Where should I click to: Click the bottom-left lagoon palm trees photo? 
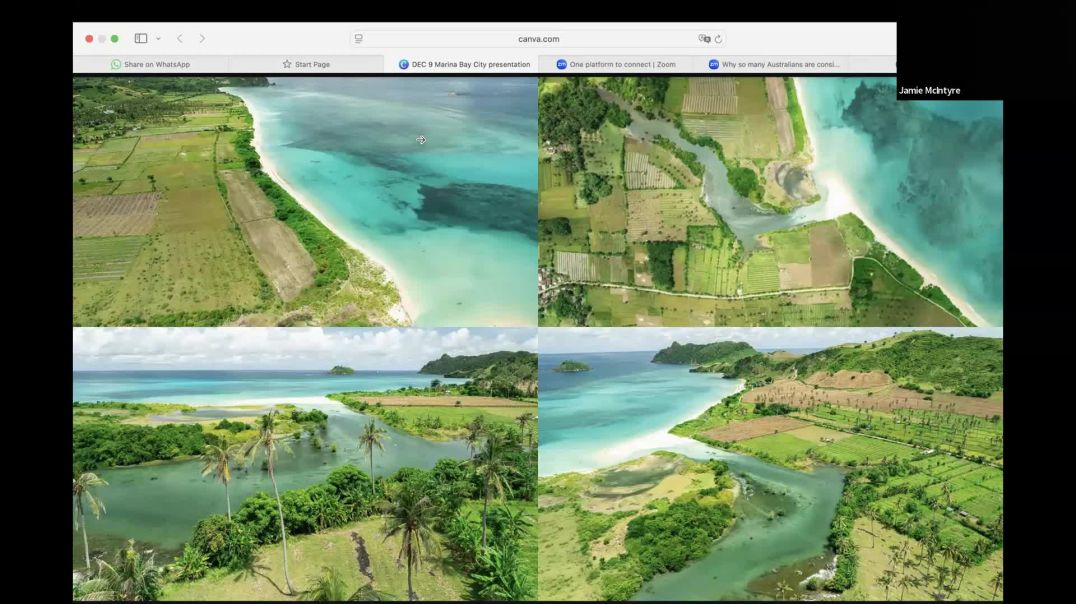(305, 464)
